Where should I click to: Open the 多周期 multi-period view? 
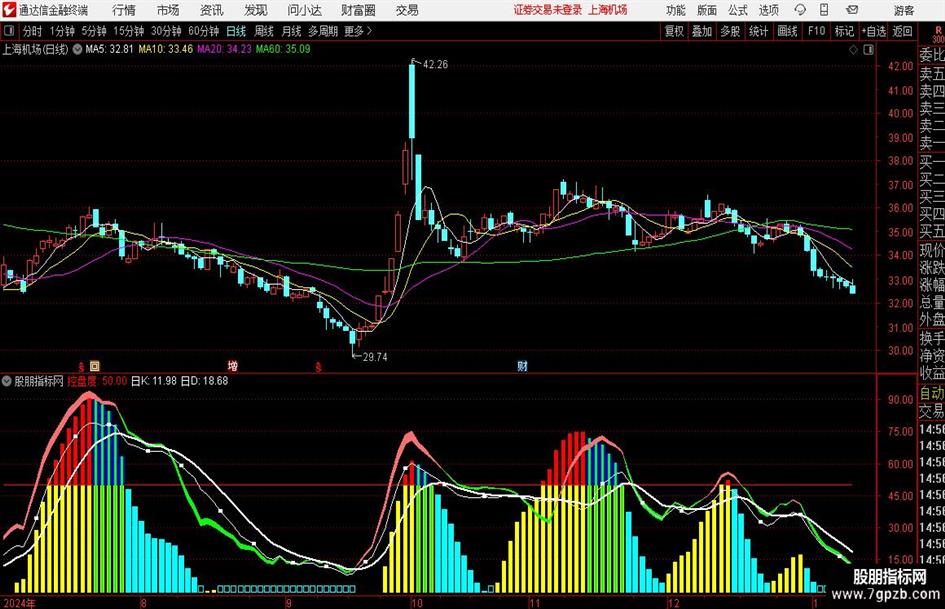click(x=322, y=31)
